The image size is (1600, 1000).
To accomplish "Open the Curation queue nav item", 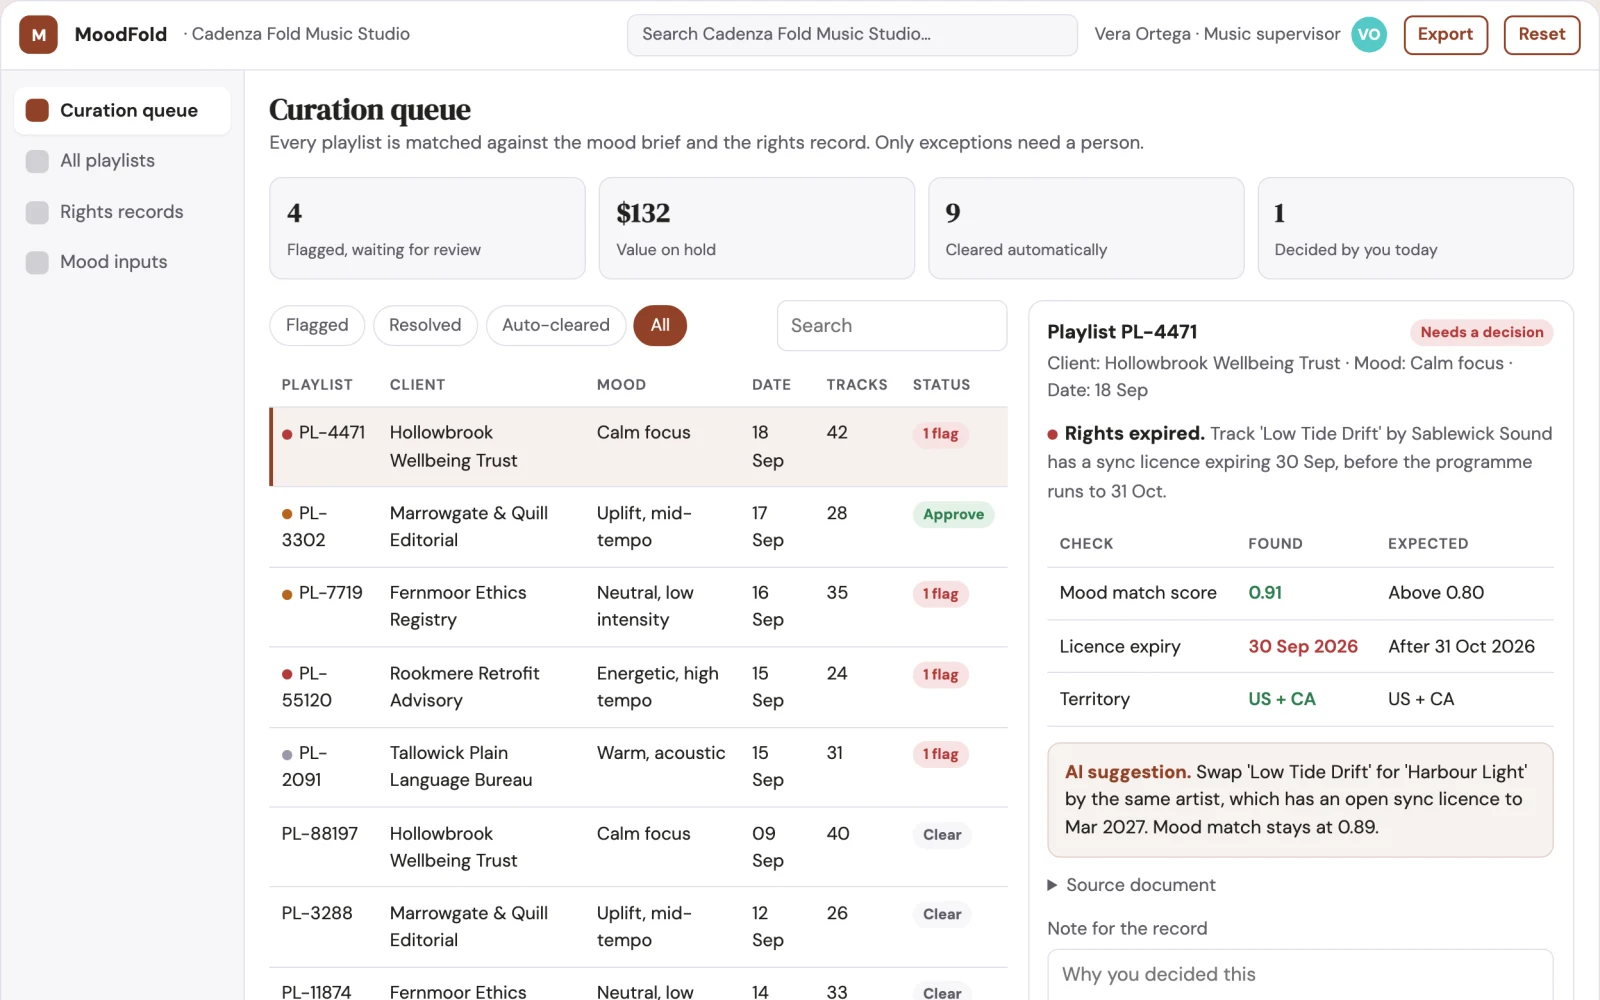I will 122,110.
